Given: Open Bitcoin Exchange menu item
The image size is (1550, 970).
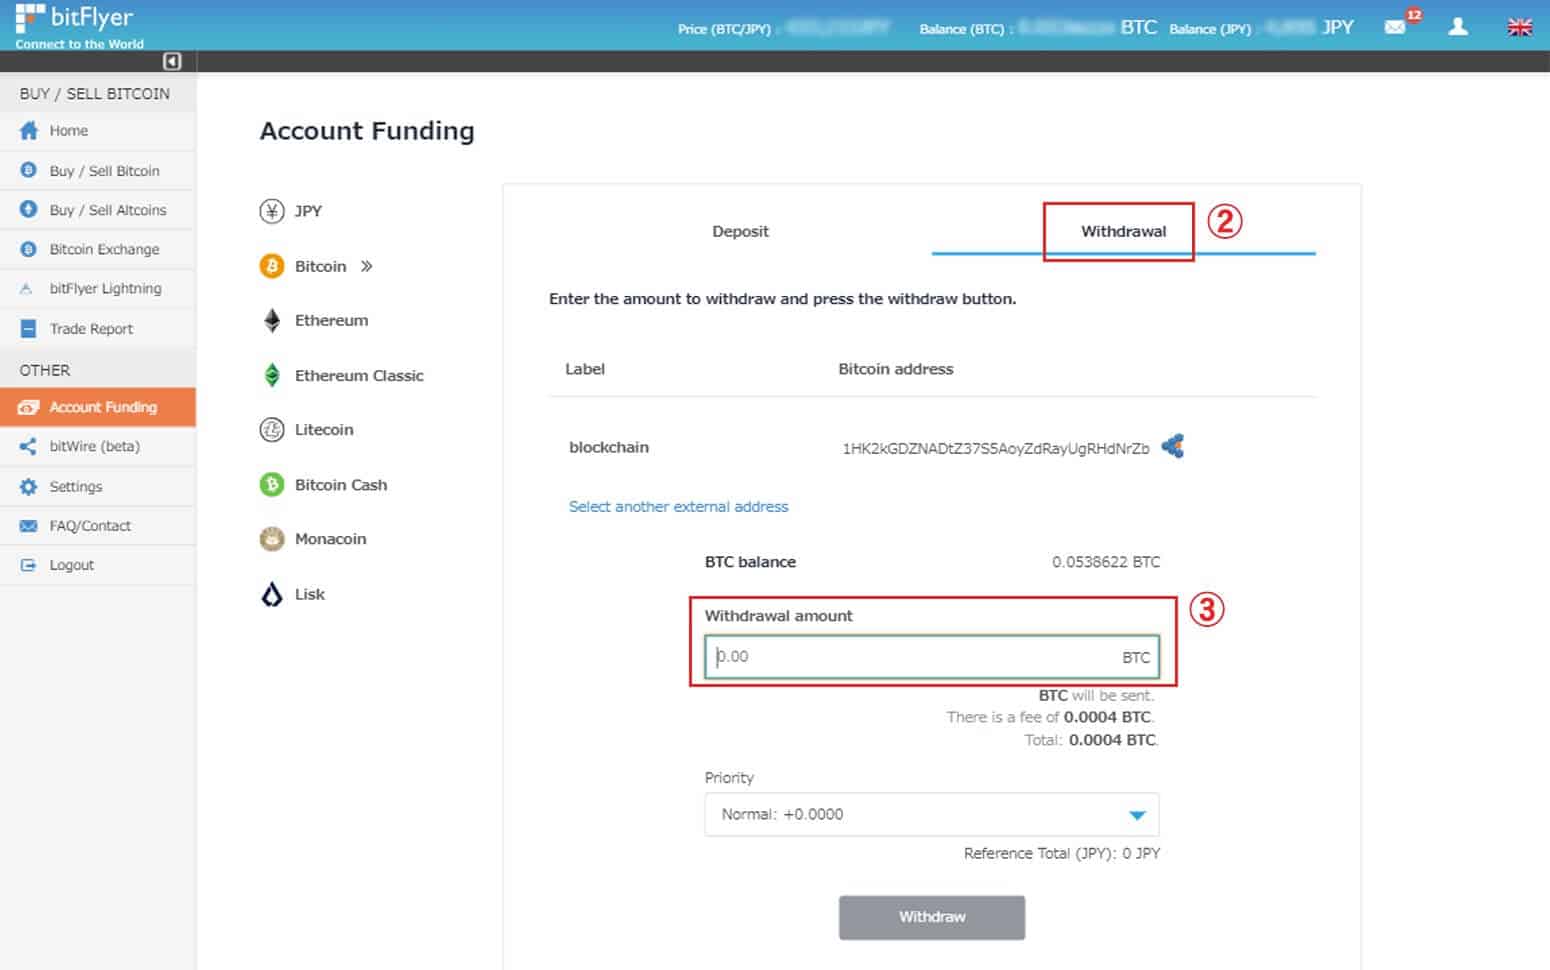Looking at the screenshot, I should click(x=98, y=249).
